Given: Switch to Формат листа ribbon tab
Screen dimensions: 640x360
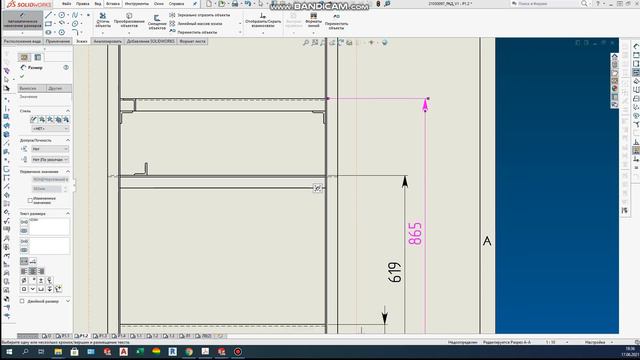Looking at the screenshot, I should (193, 41).
